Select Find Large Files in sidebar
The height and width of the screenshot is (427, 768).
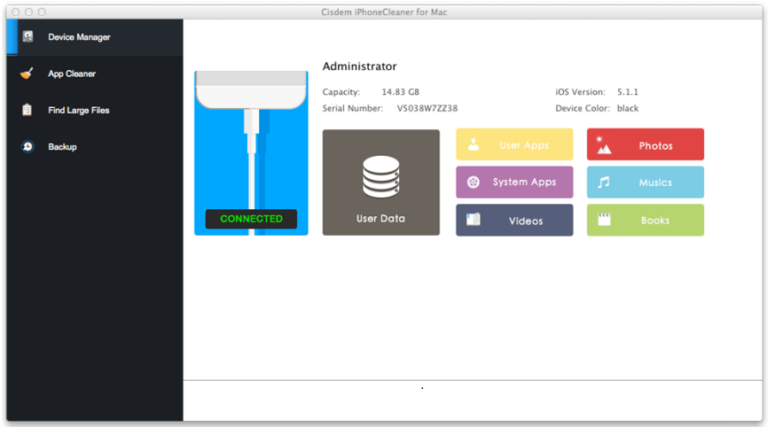[x=79, y=110]
